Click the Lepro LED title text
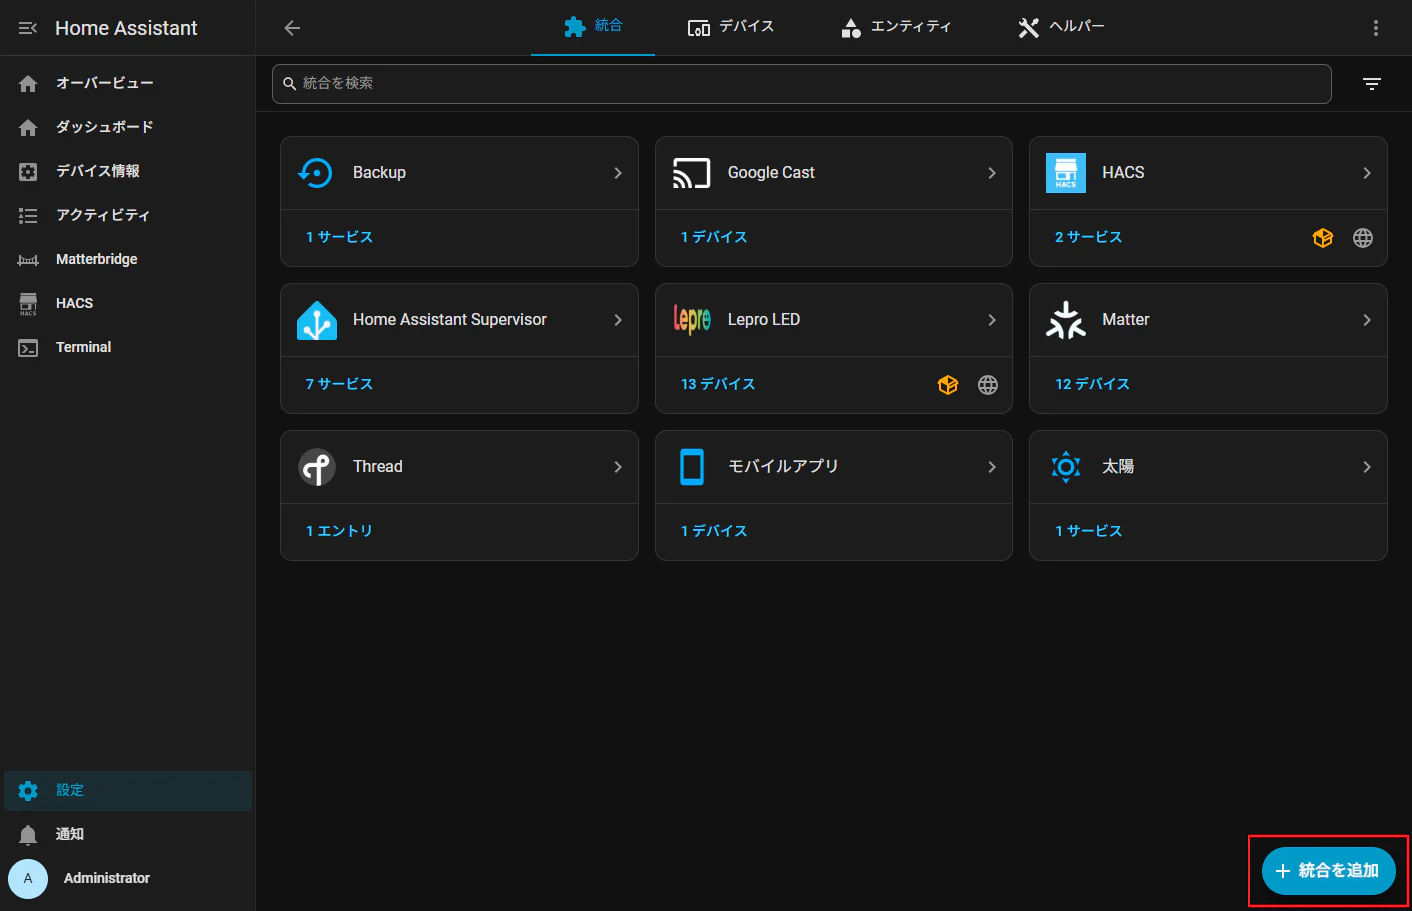The height and width of the screenshot is (911, 1412). 764,320
